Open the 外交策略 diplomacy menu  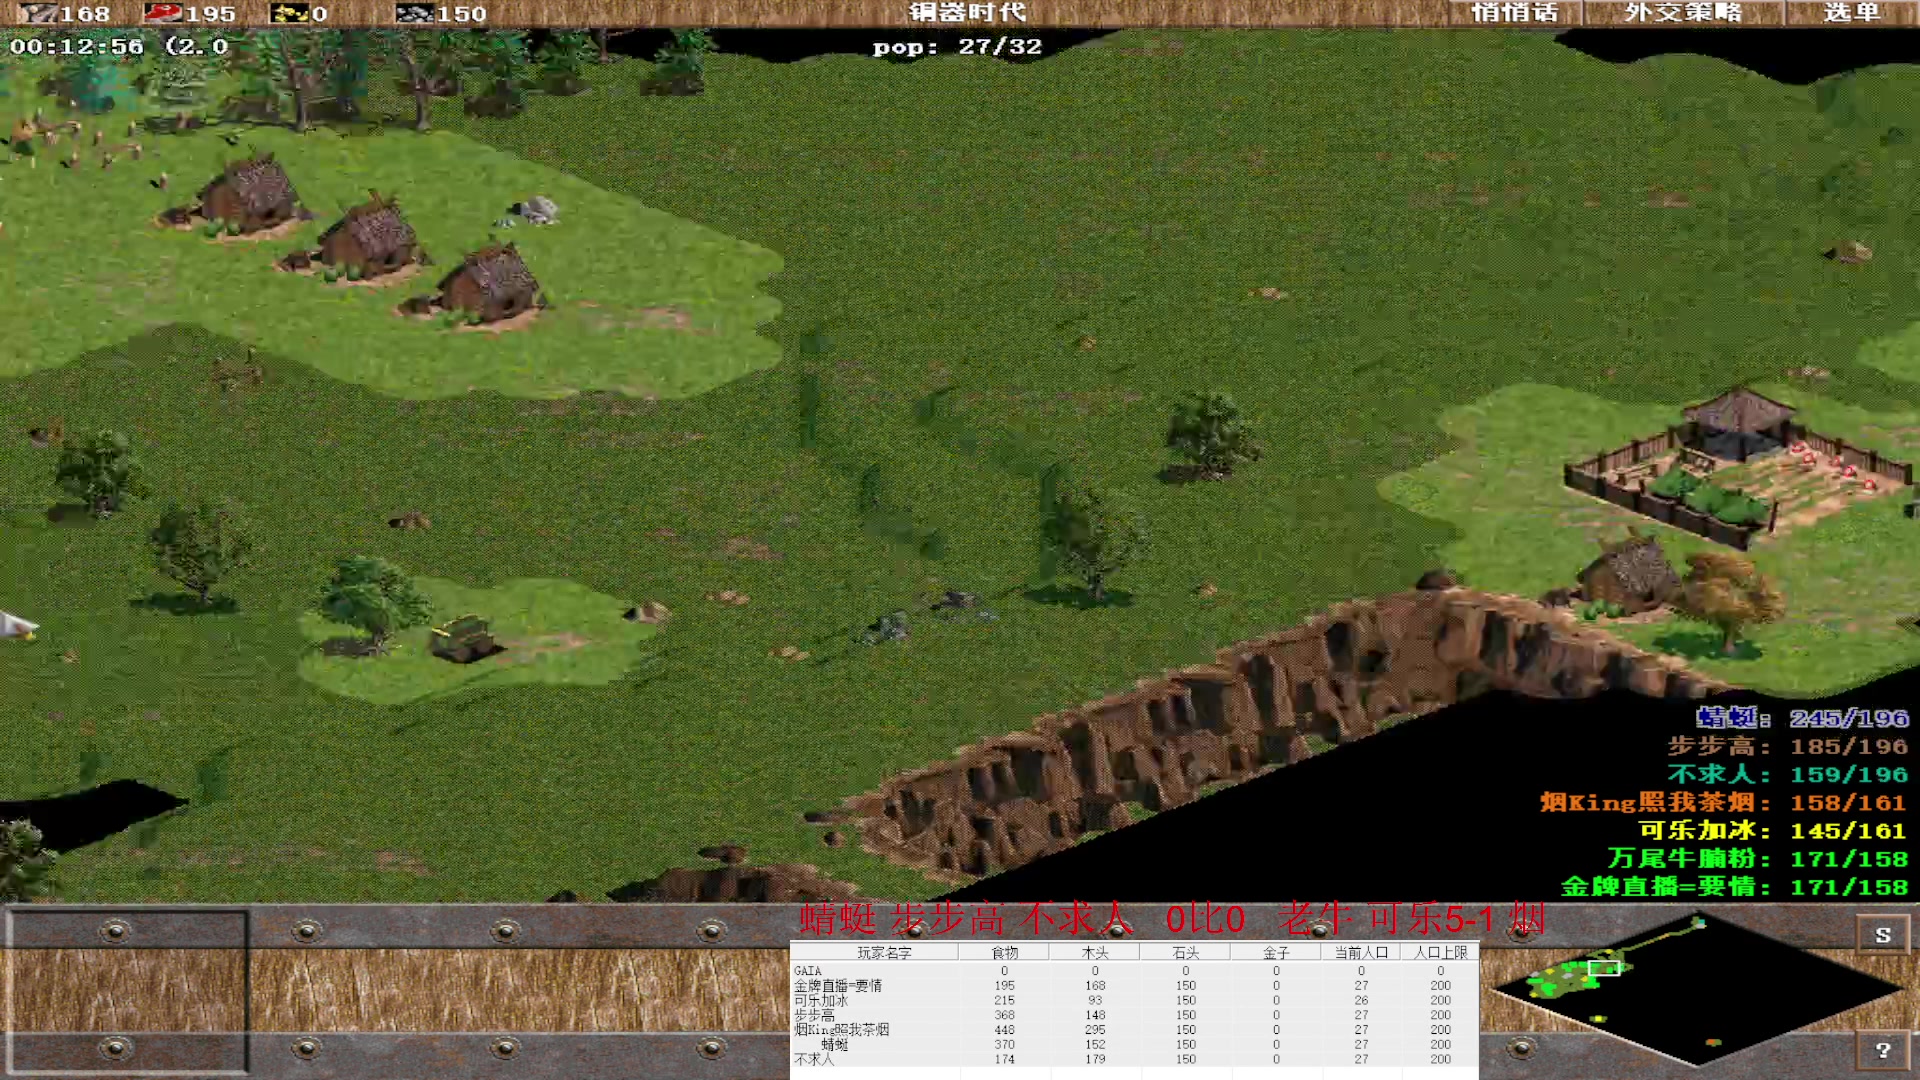pyautogui.click(x=1683, y=13)
